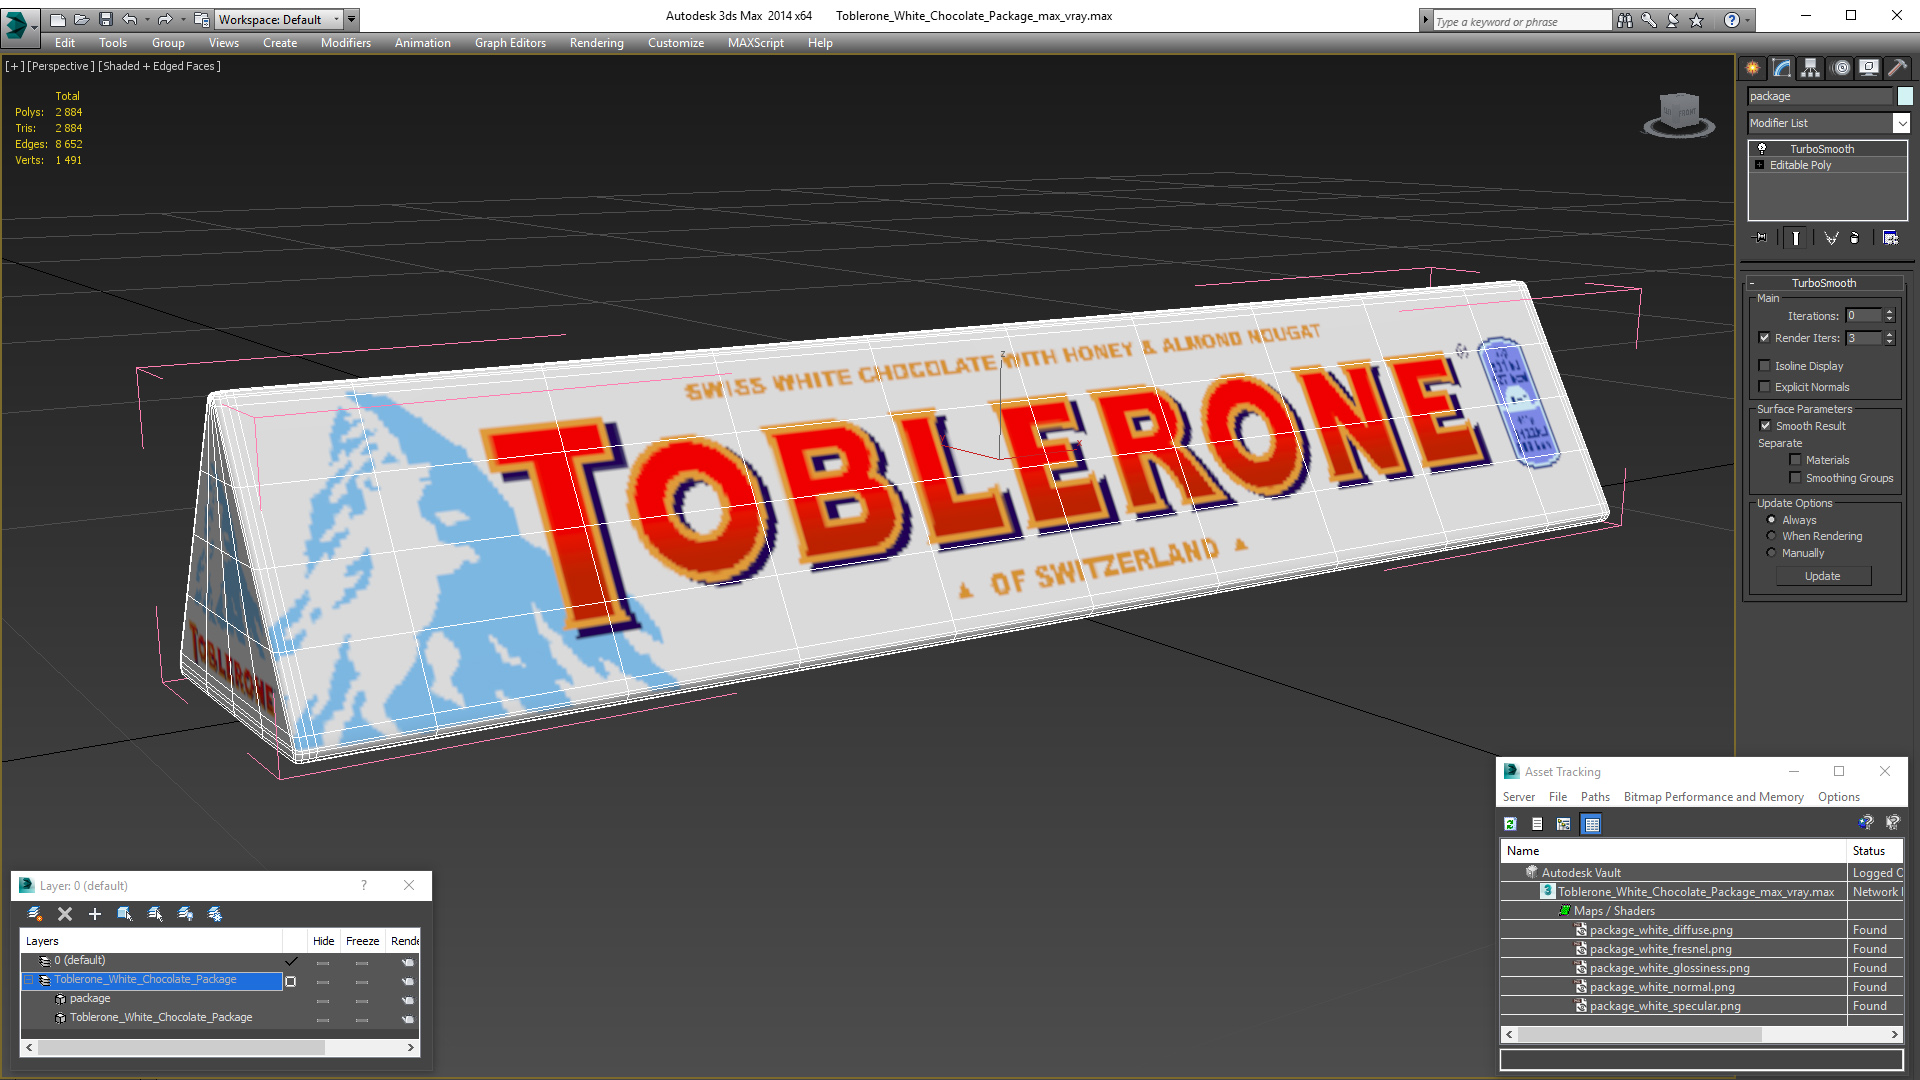1920x1080 pixels.
Task: Click tree view icon in Asset Tracking
Action: pos(1564,824)
